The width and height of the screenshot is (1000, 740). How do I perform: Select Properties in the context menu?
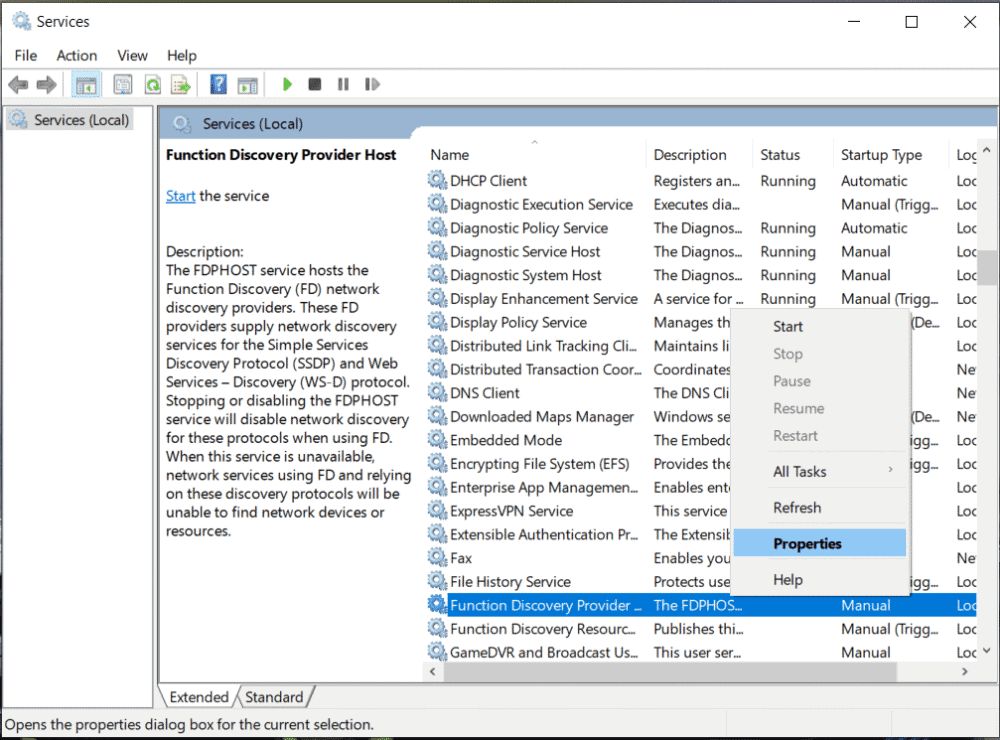coord(806,543)
